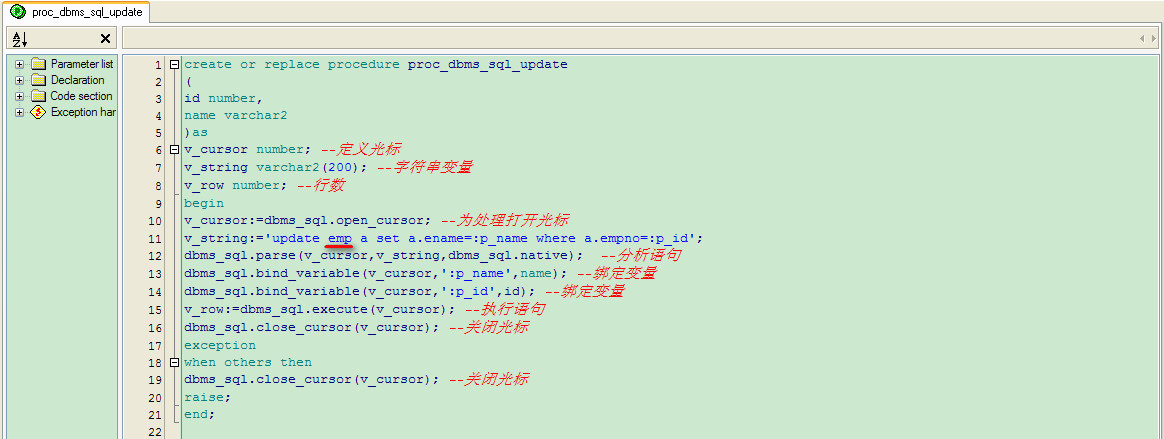
Task: Click 'end;' on line 21
Action: 200,414
